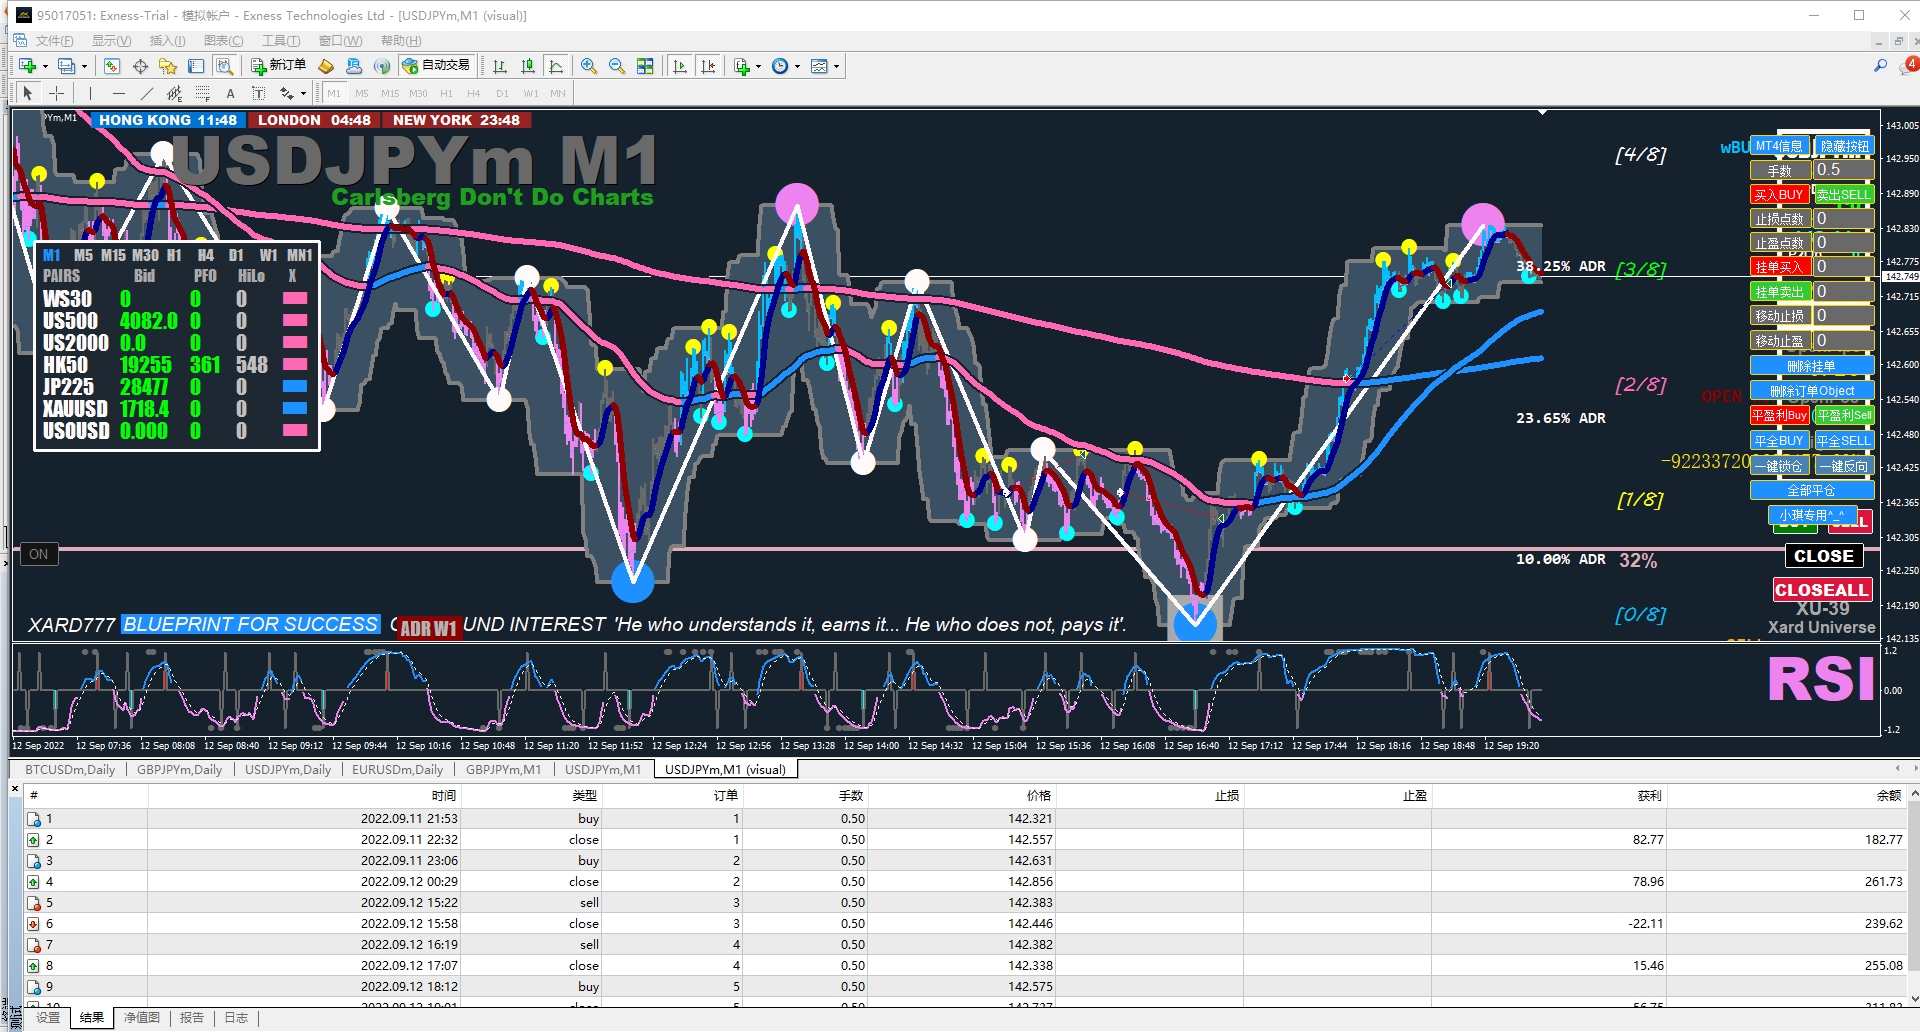The height and width of the screenshot is (1032, 1920).
Task: Open the tile windows grid icon
Action: point(645,66)
